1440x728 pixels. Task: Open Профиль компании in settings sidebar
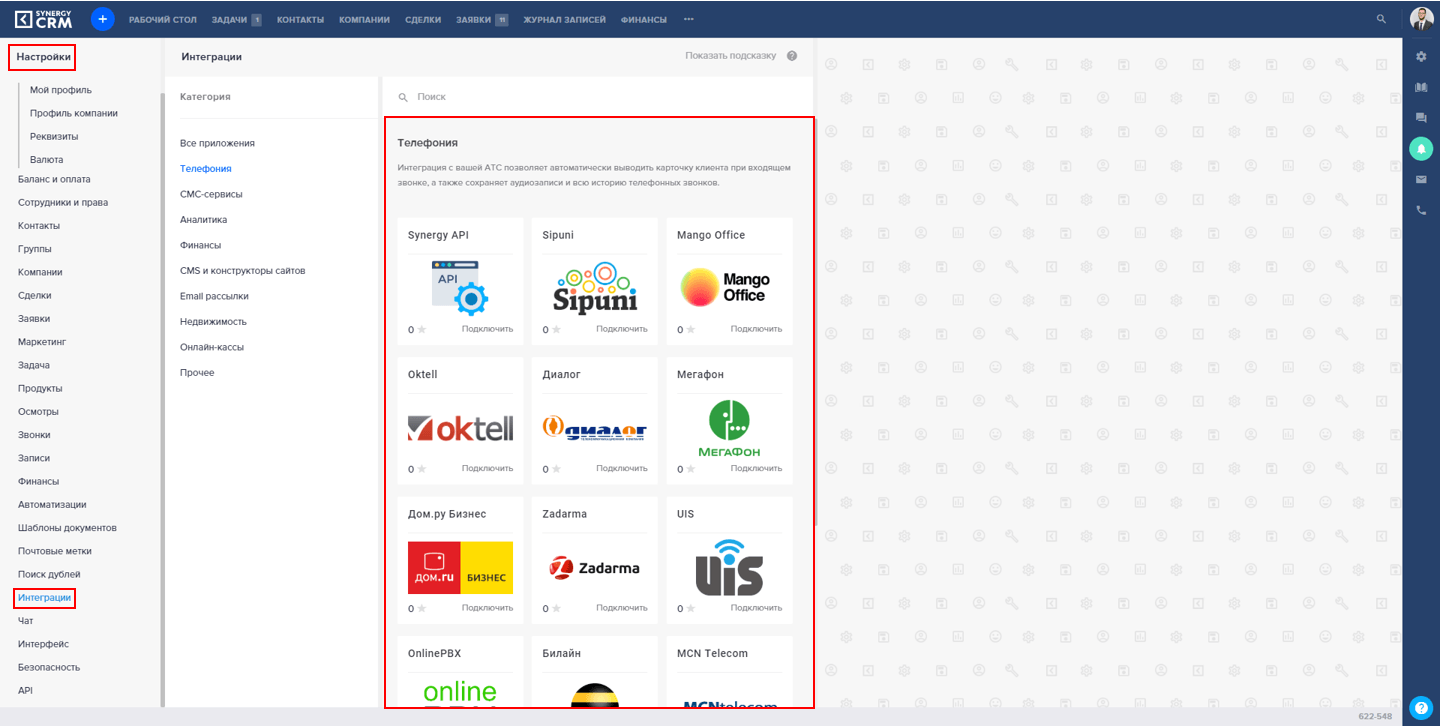(x=74, y=113)
